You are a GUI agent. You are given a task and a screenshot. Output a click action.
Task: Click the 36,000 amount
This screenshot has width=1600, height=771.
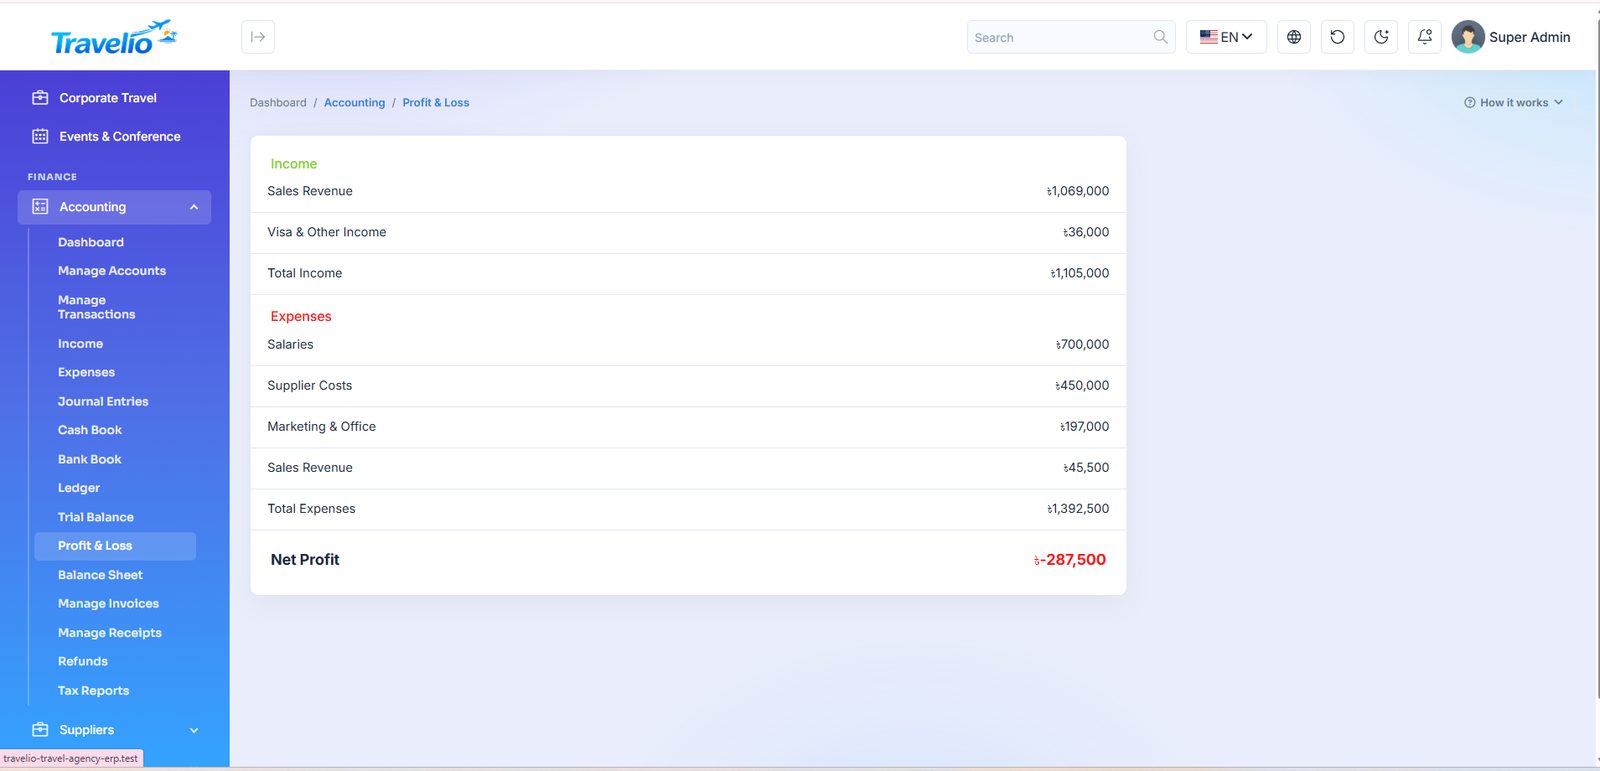[1086, 232]
